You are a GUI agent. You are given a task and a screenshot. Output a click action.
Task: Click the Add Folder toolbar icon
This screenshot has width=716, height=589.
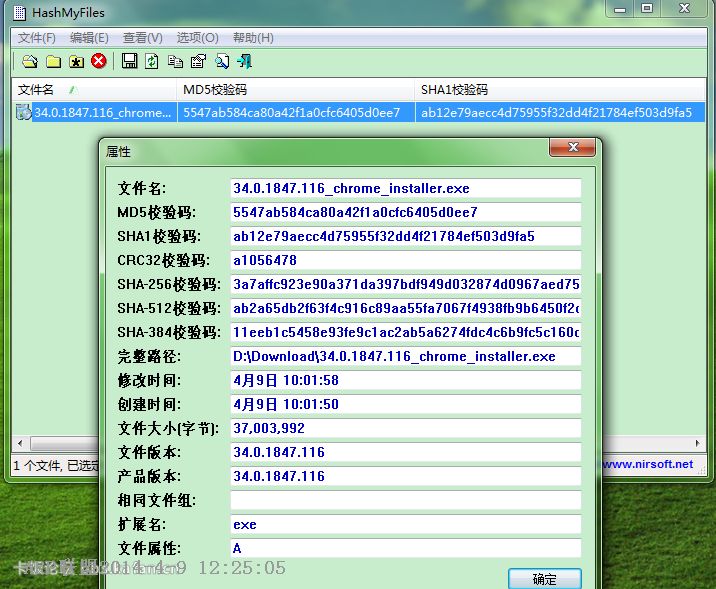[x=53, y=61]
